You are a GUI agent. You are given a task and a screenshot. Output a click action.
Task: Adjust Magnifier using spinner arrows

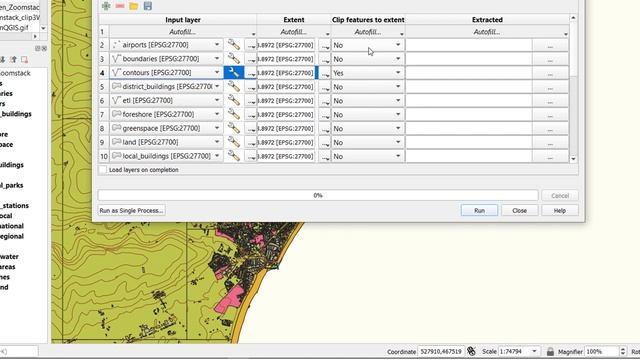click(x=623, y=351)
